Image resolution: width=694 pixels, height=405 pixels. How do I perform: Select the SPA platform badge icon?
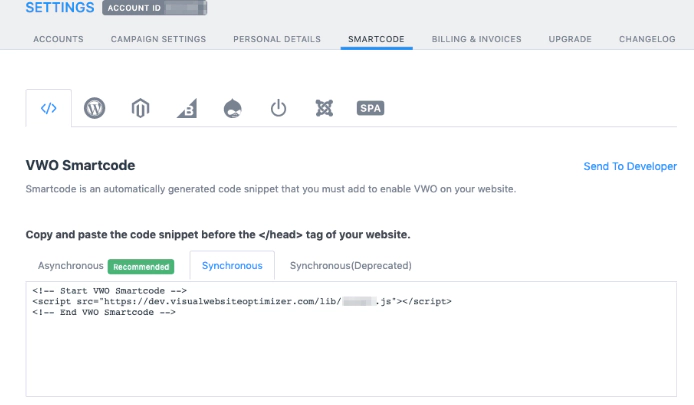click(370, 109)
